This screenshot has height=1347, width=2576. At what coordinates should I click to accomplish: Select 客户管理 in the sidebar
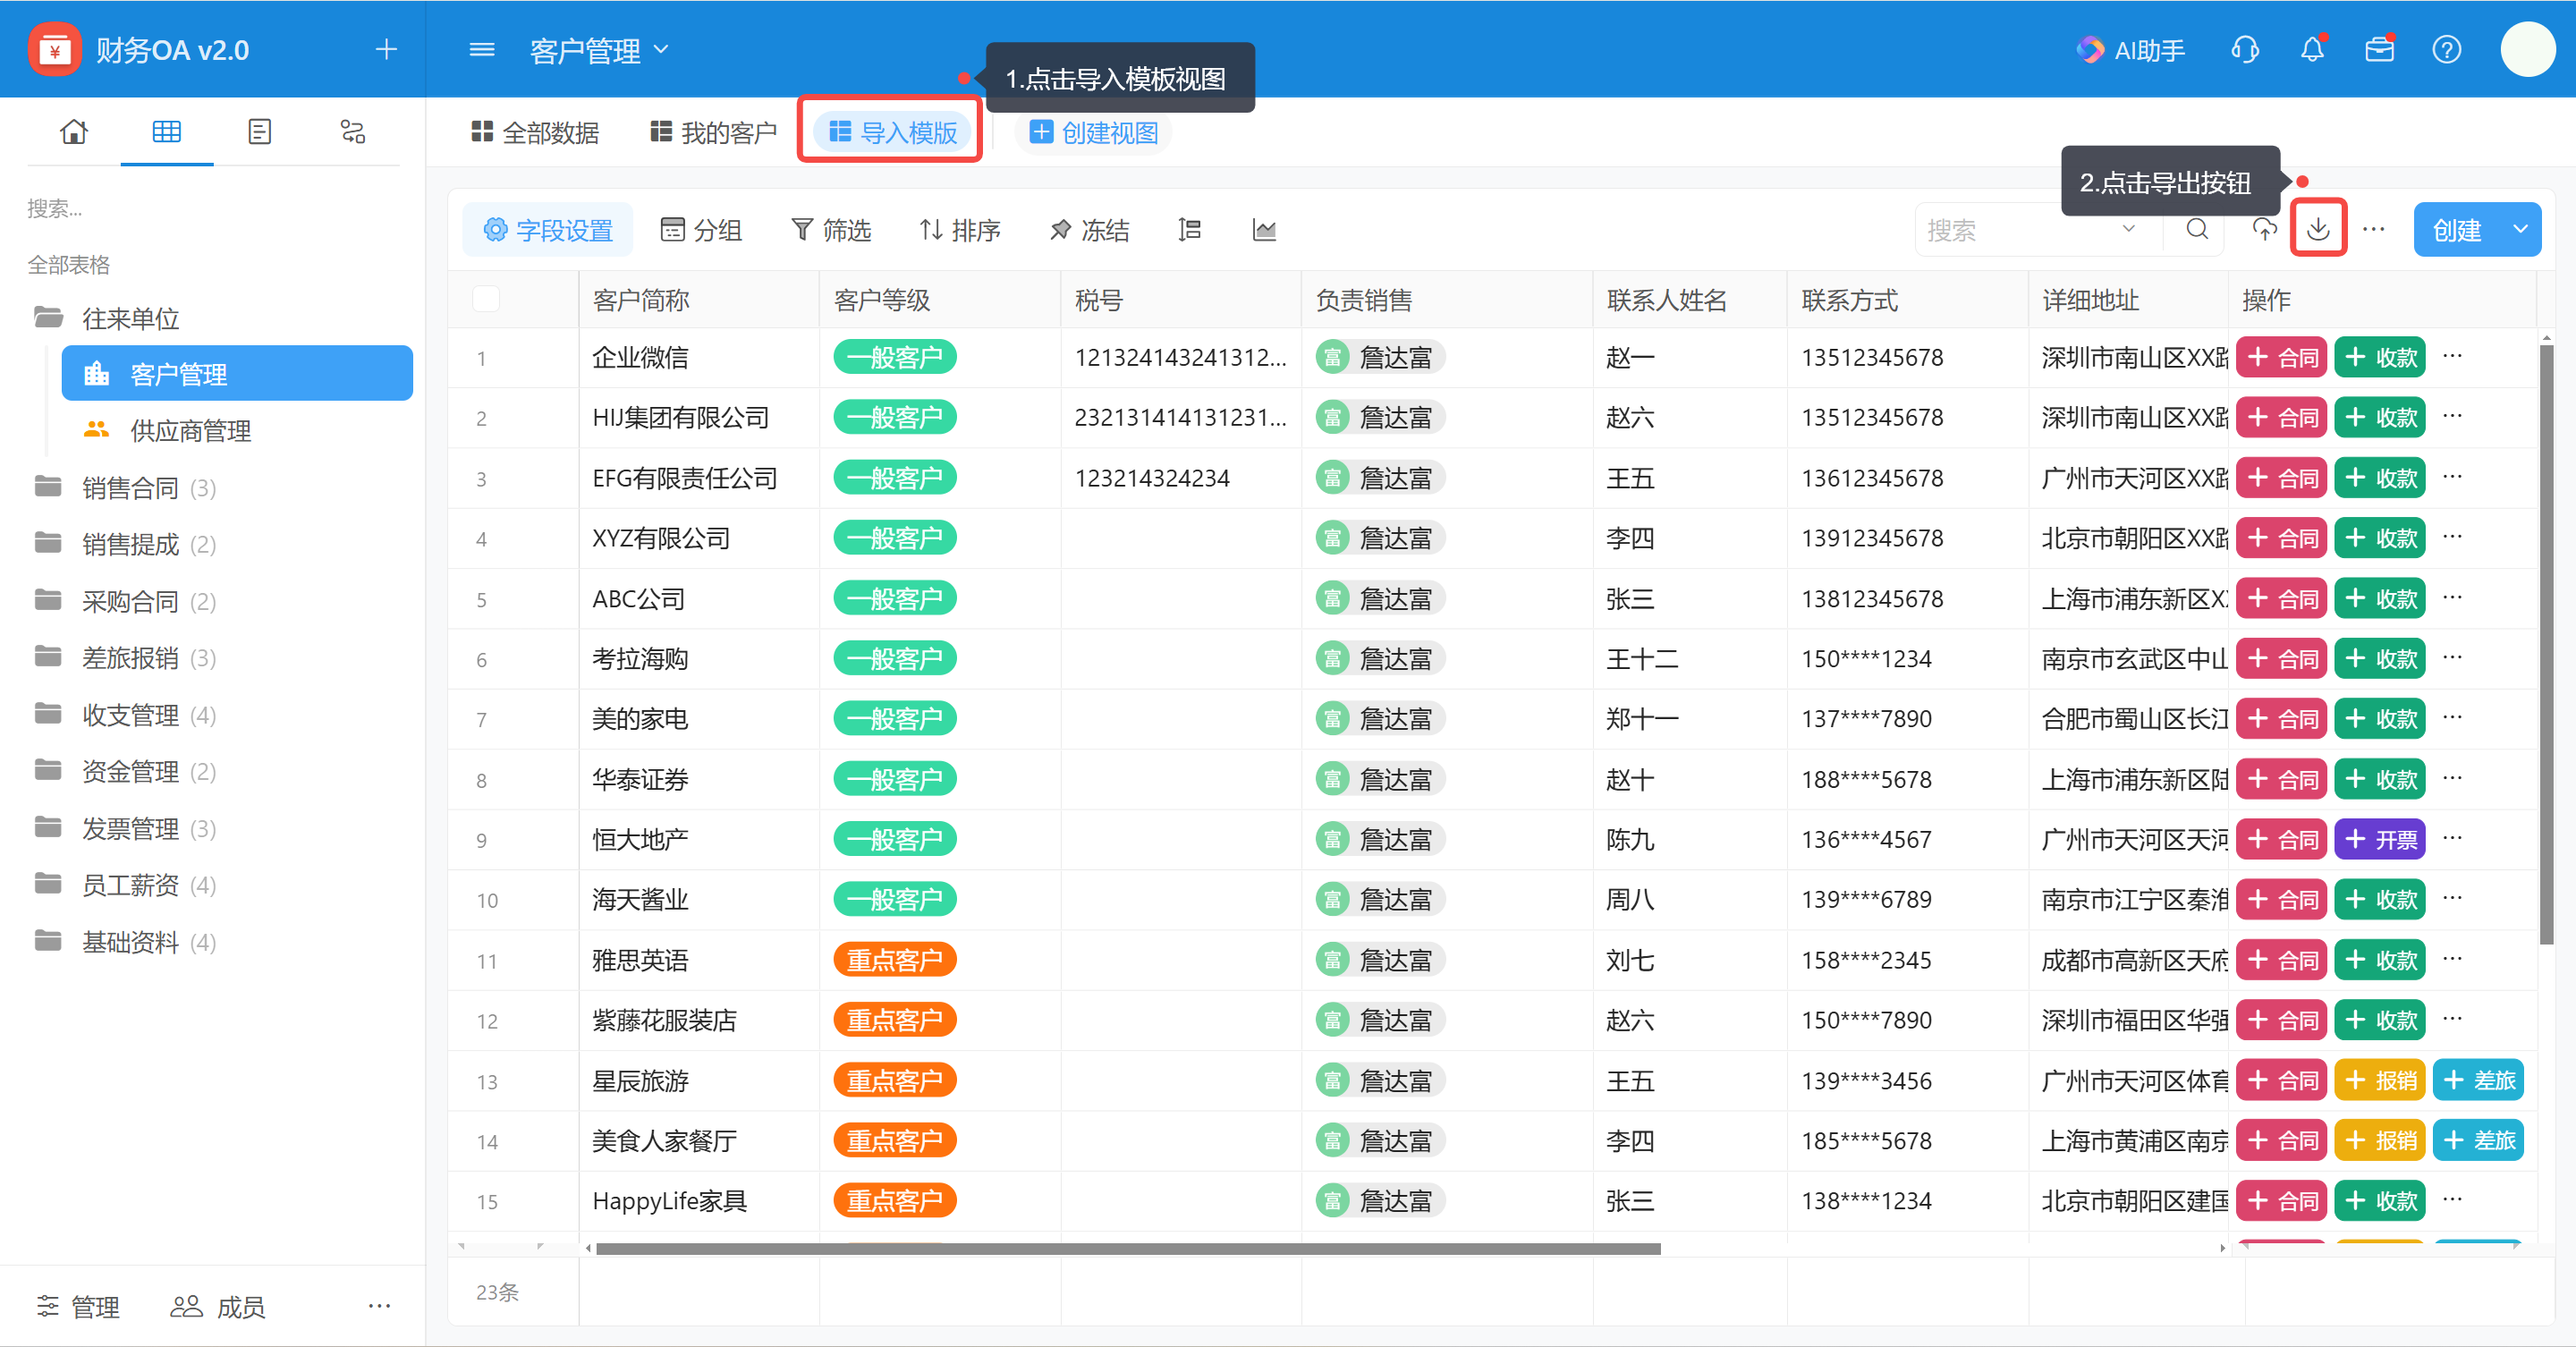(237, 374)
